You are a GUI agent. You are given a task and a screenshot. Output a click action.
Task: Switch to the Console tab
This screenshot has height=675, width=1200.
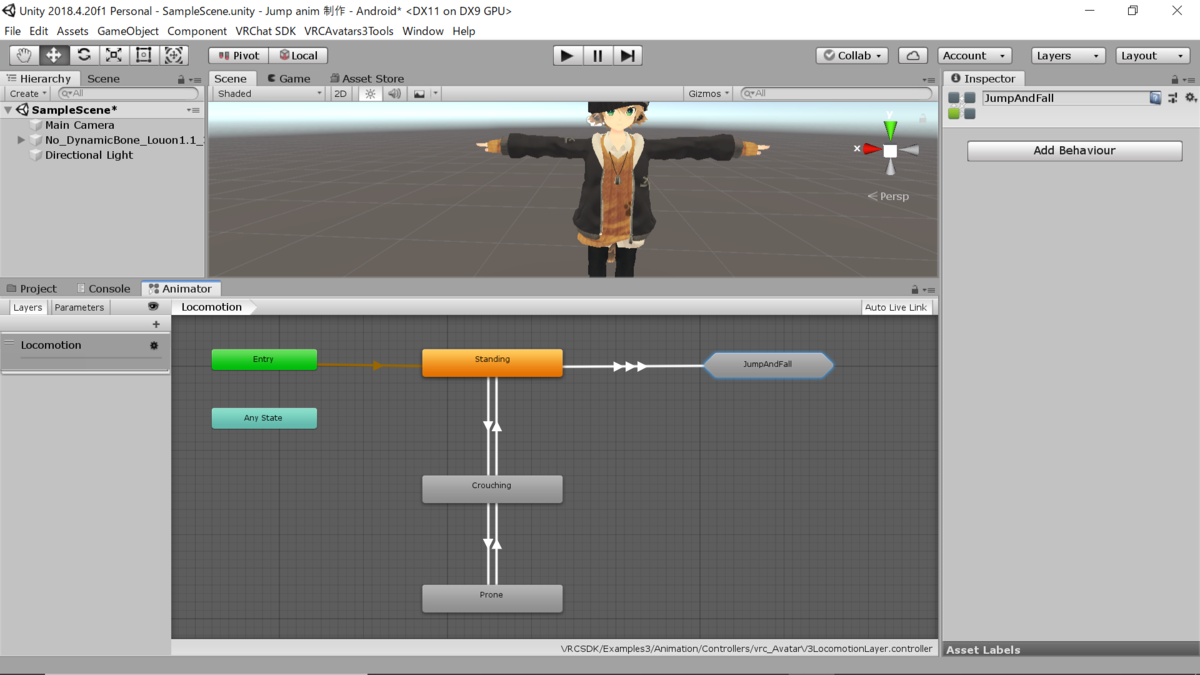pyautogui.click(x=104, y=288)
